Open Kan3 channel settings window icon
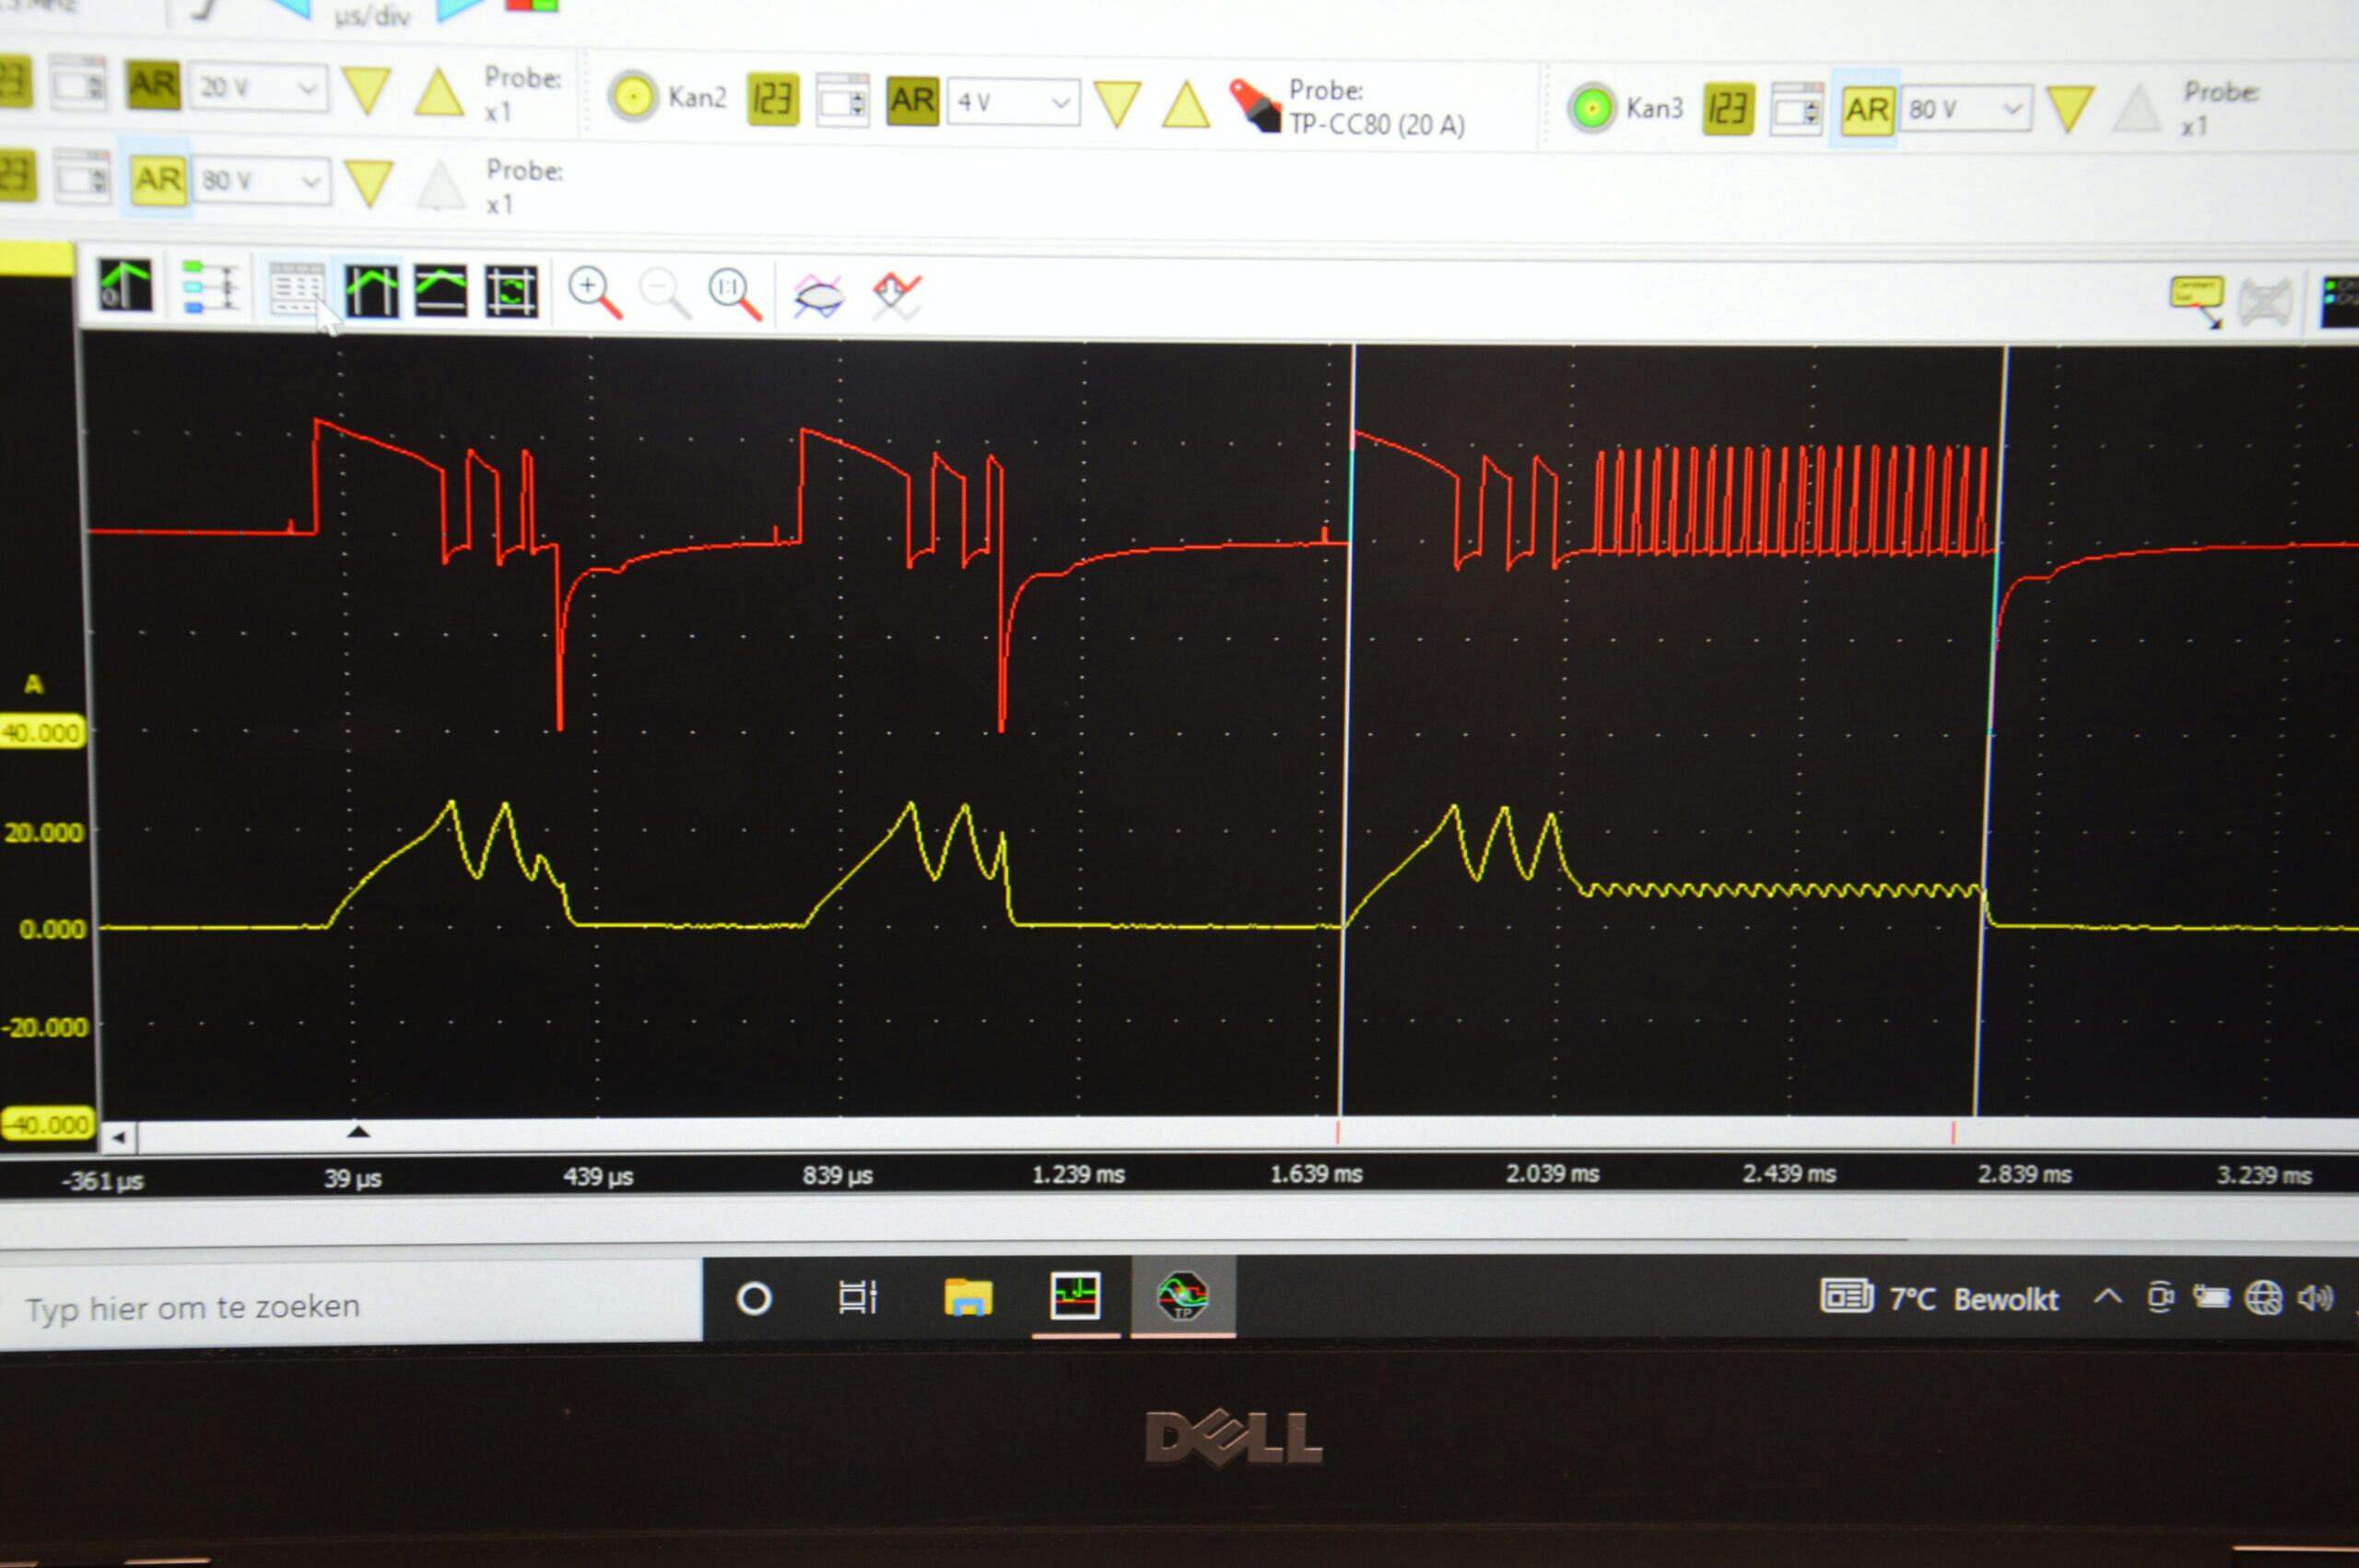This screenshot has height=1568, width=2359. click(1796, 110)
